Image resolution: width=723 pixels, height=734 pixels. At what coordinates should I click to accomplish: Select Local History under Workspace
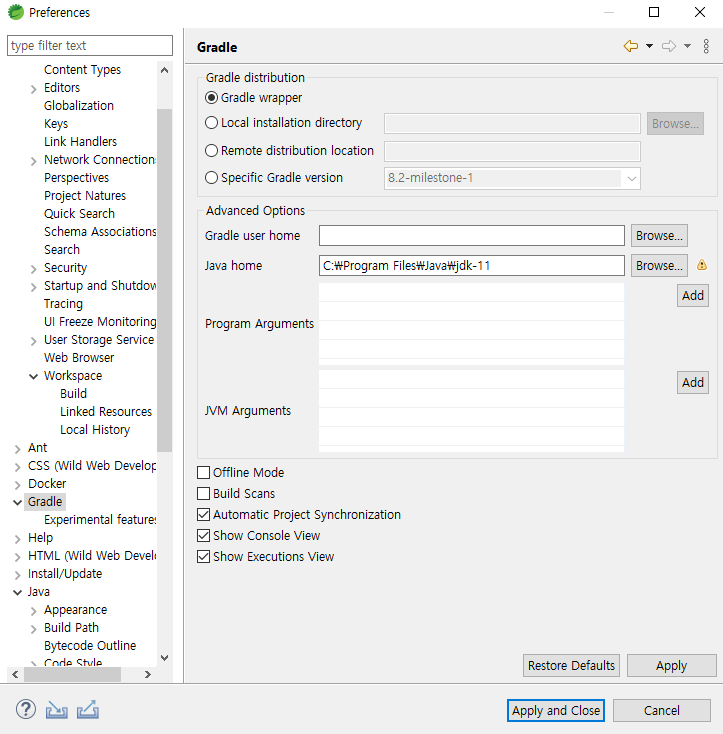[x=95, y=430]
